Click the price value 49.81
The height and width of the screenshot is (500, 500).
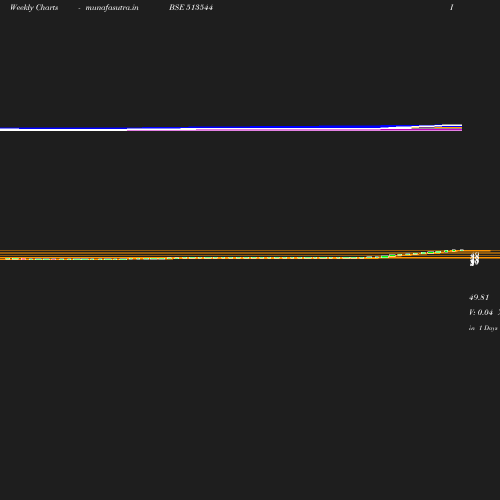pos(479,297)
